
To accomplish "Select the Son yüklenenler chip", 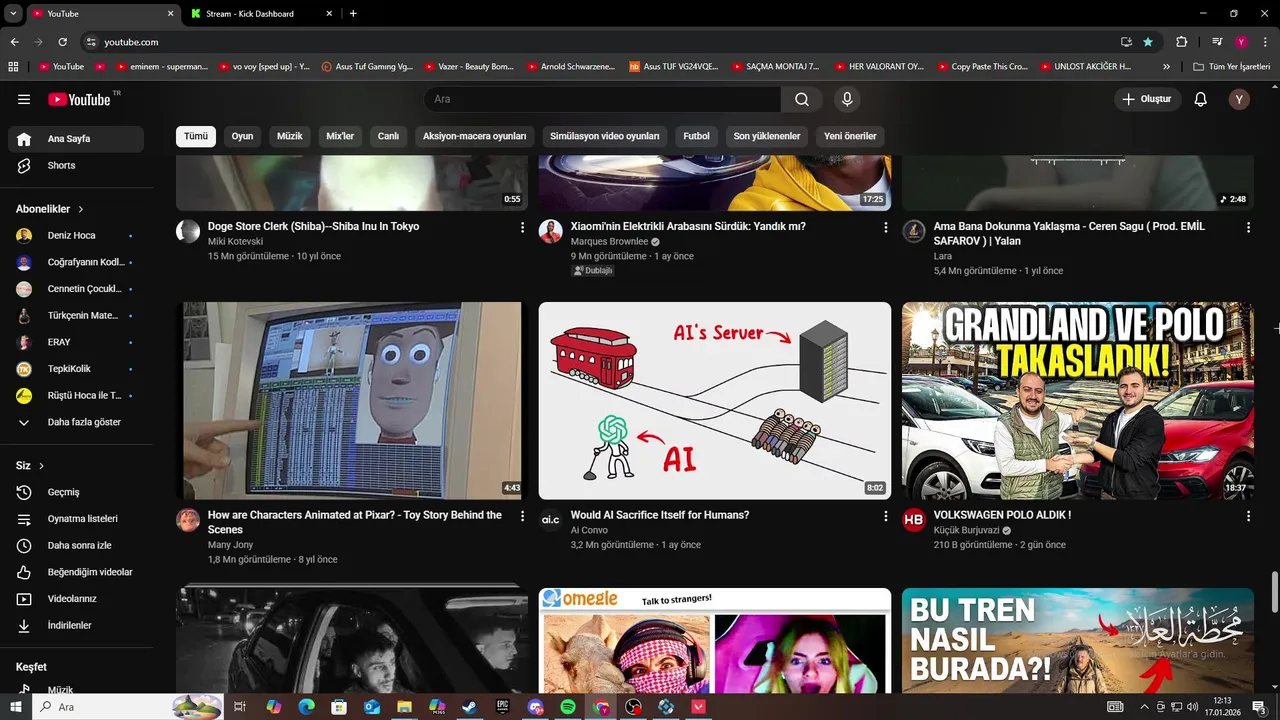I will coord(767,136).
